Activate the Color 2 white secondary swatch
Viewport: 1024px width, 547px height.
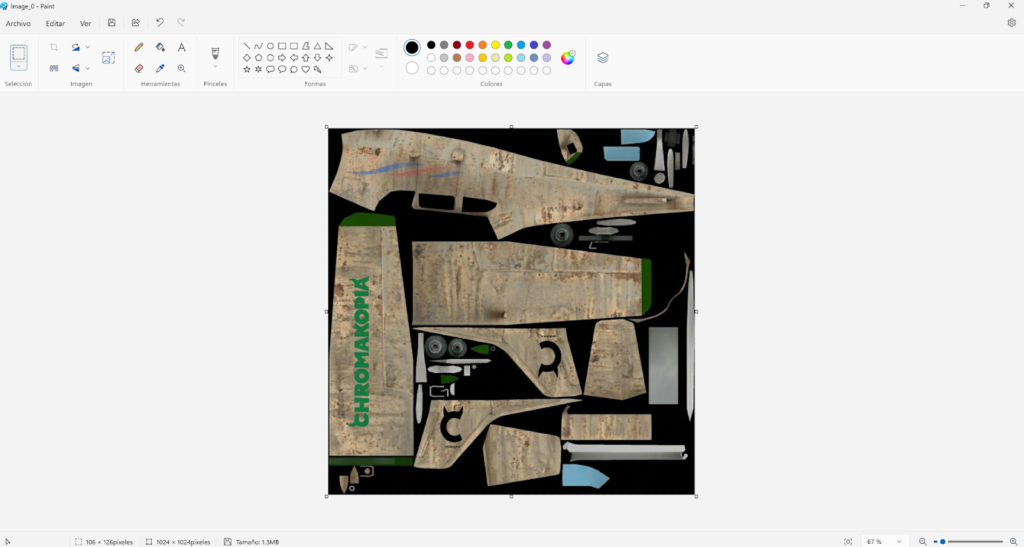tap(412, 67)
